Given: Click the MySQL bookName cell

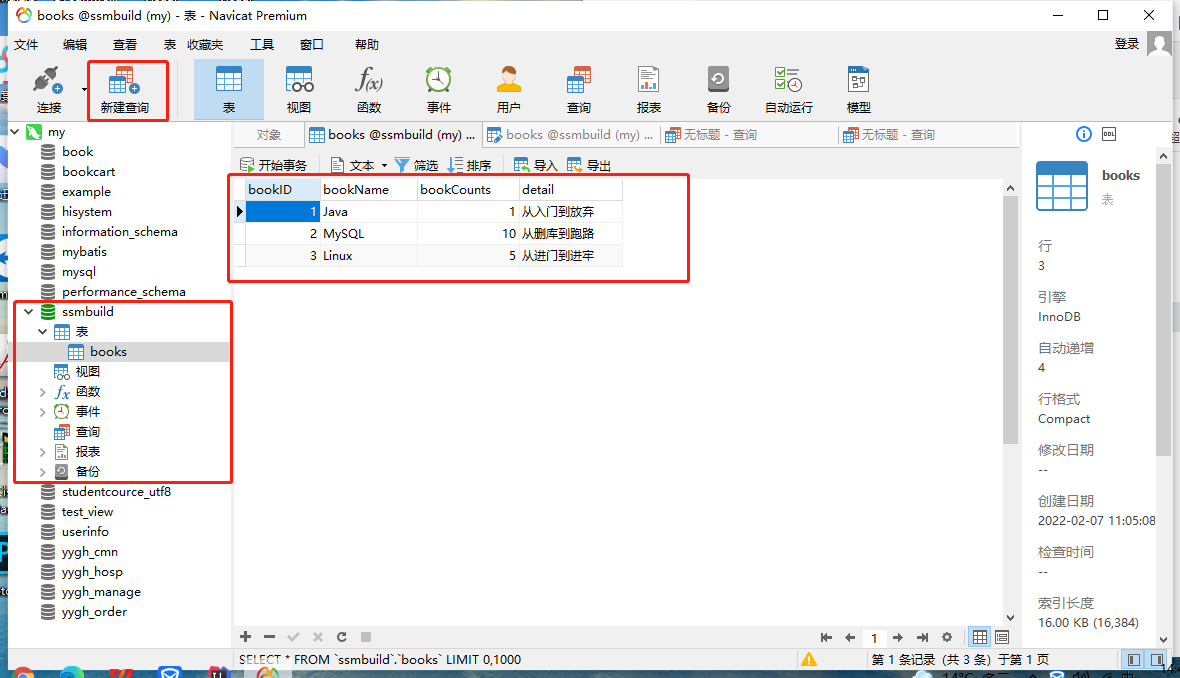Looking at the screenshot, I should pos(369,233).
